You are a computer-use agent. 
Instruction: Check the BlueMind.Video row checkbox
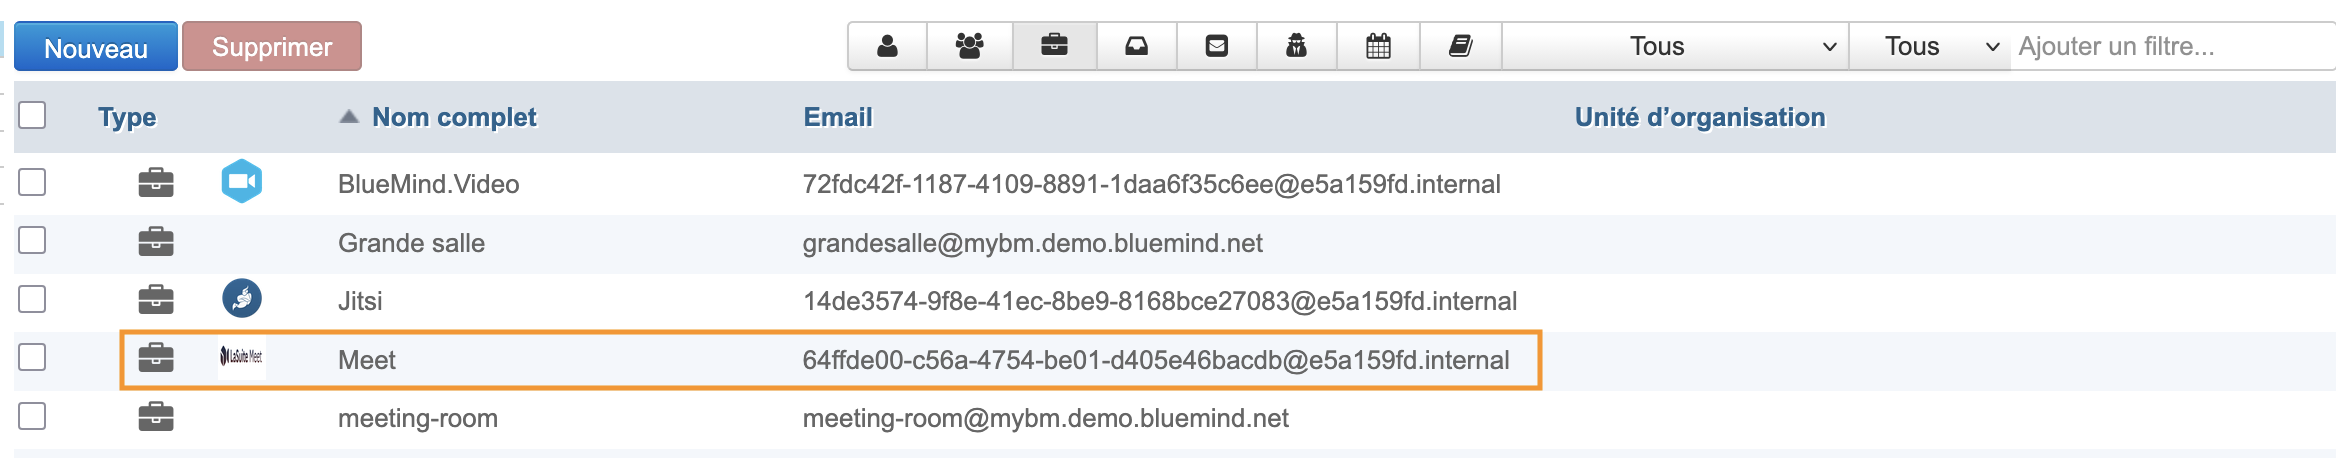point(32,182)
